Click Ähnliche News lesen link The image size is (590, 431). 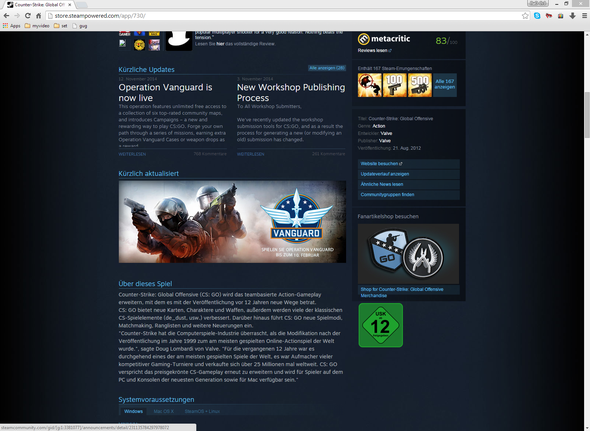click(x=408, y=184)
